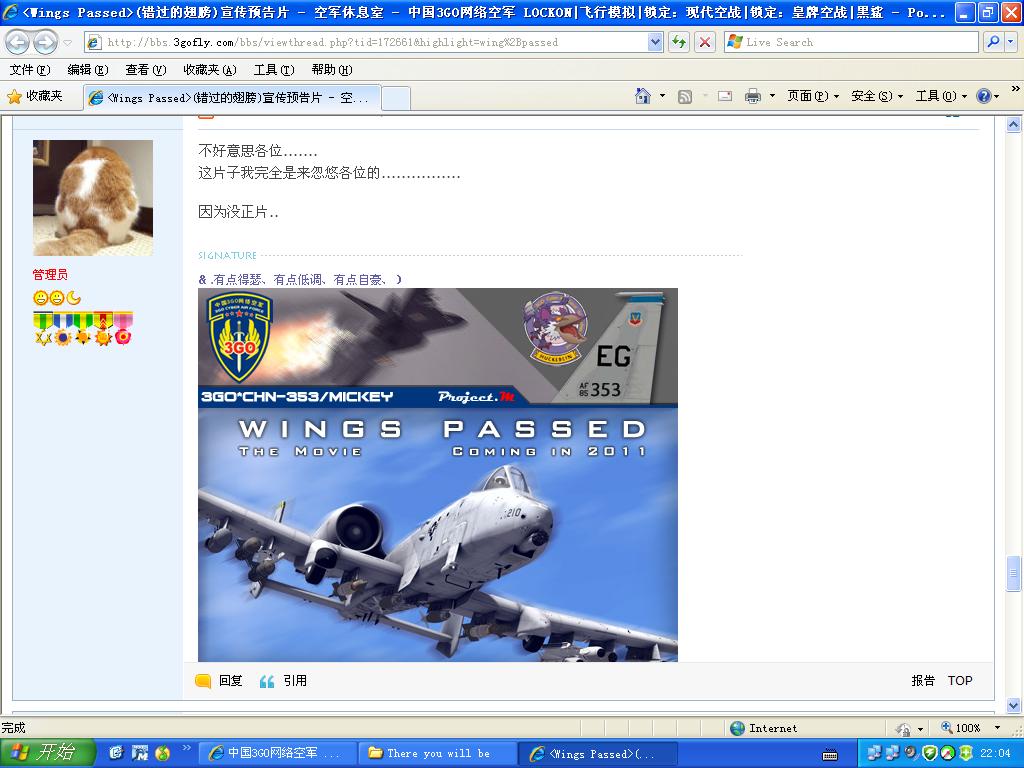Click the 3GO squadron signature banner

coord(438,348)
